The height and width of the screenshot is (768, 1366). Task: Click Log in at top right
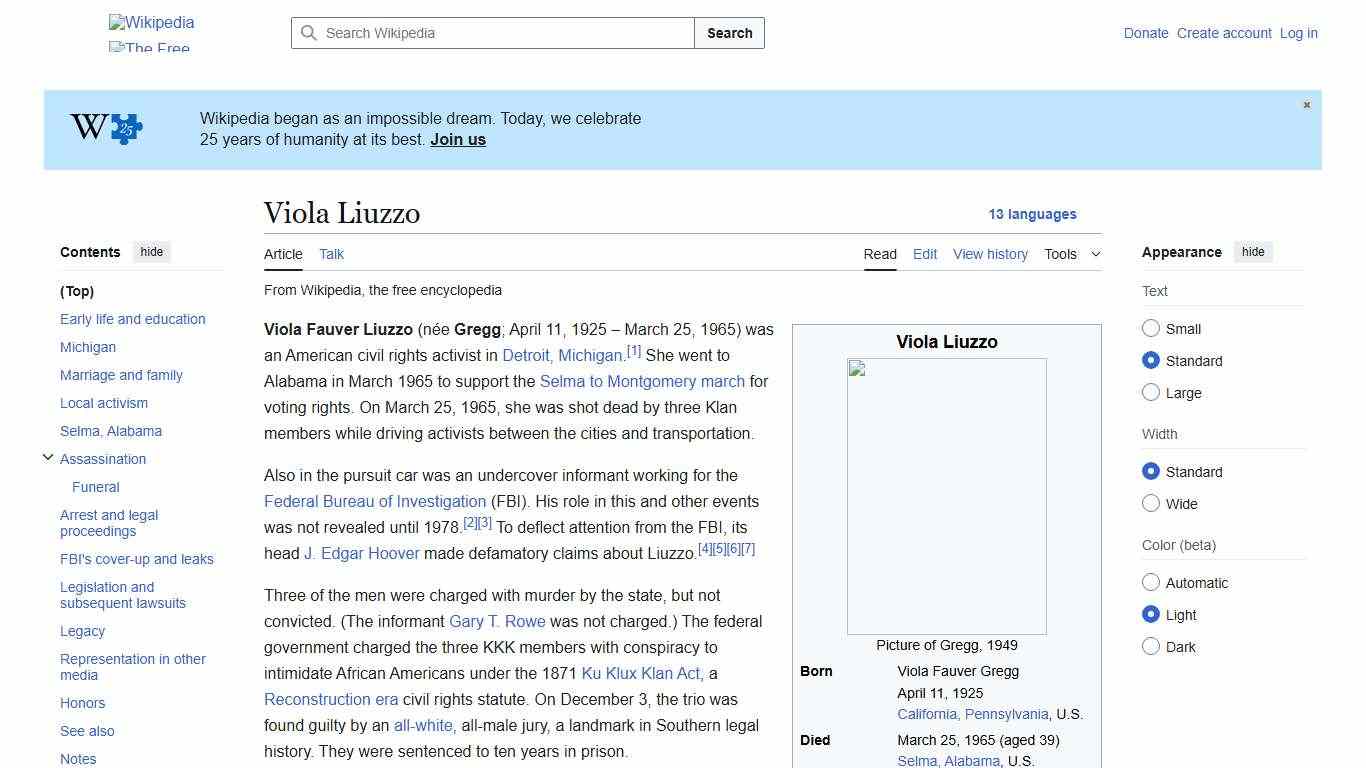[1298, 33]
